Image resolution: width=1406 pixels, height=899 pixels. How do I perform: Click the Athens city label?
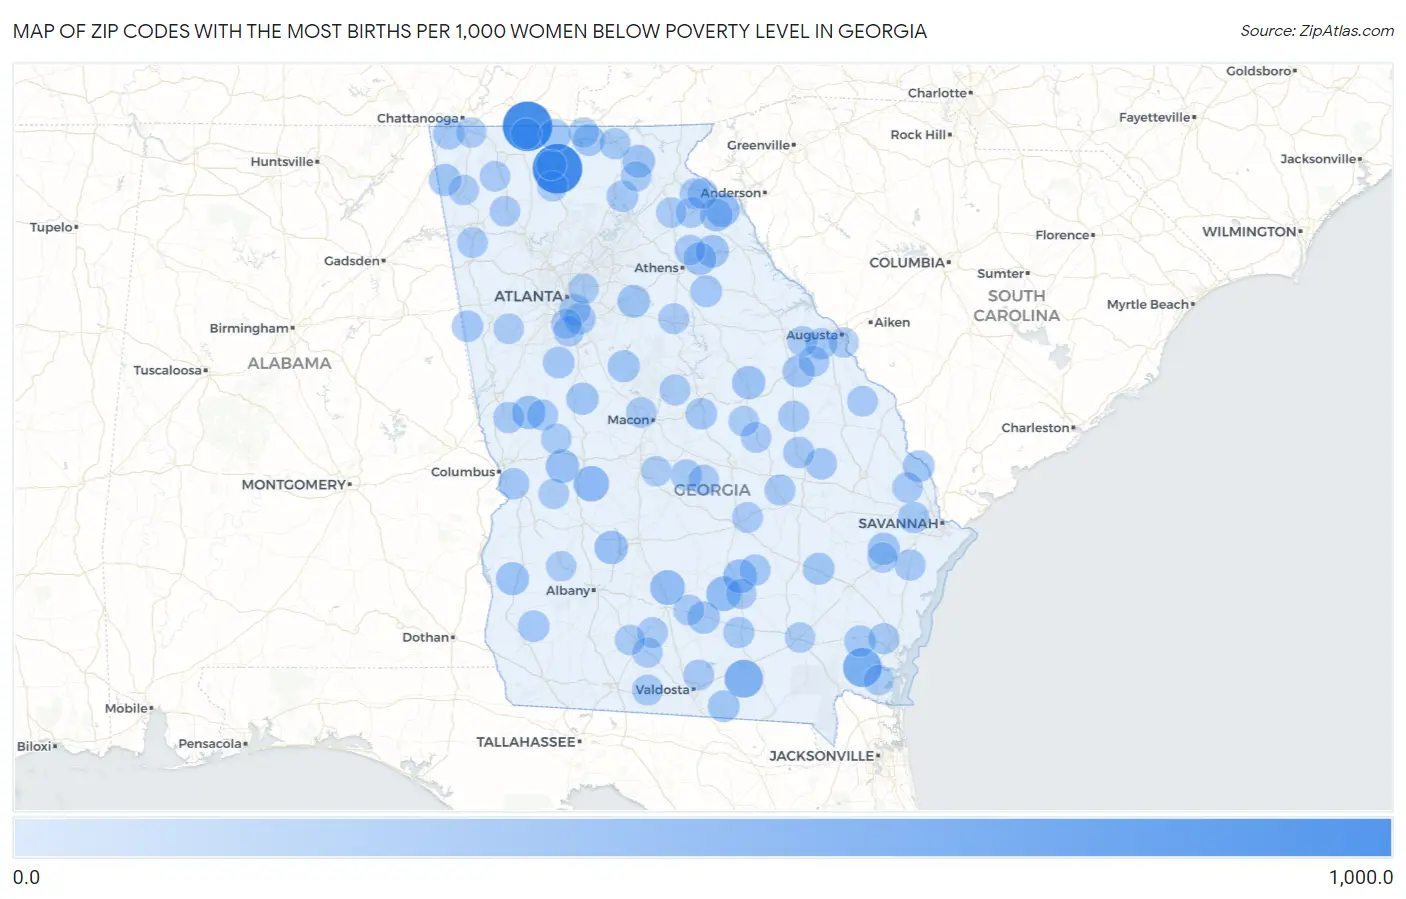click(x=656, y=268)
